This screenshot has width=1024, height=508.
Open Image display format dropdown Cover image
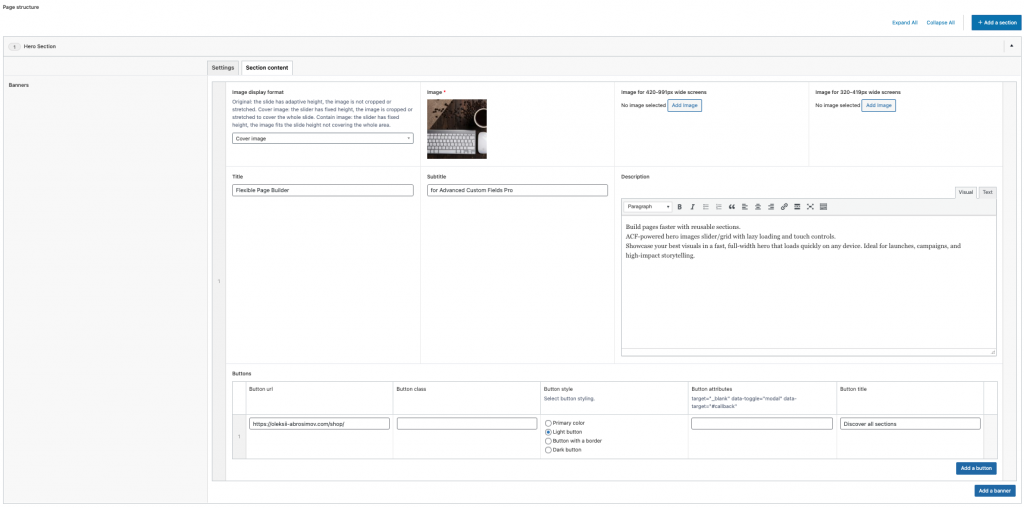point(323,138)
